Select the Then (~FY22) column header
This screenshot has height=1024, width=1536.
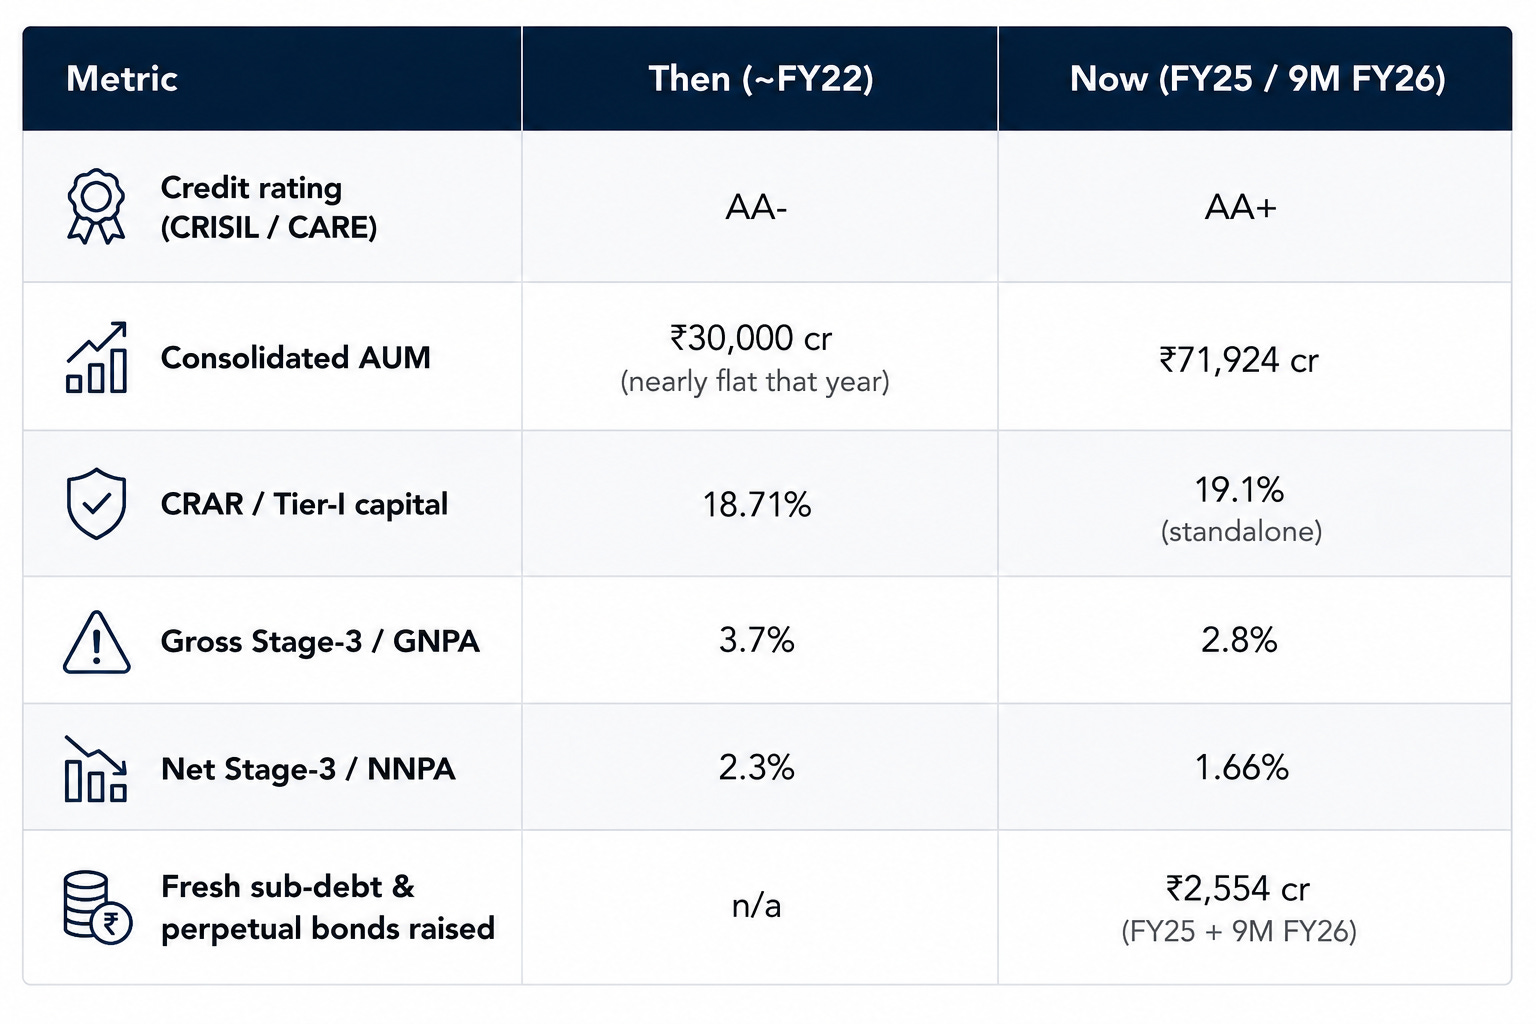(x=761, y=78)
